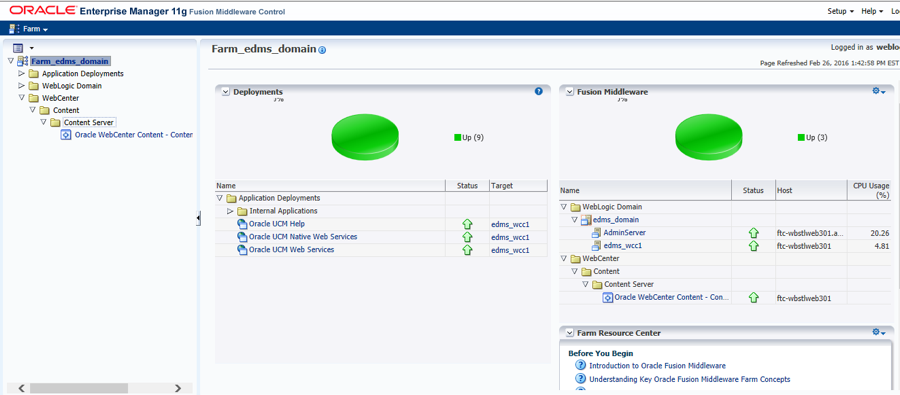
Task: Collapse Farm_edms_domain root node in tree
Action: coord(10,61)
